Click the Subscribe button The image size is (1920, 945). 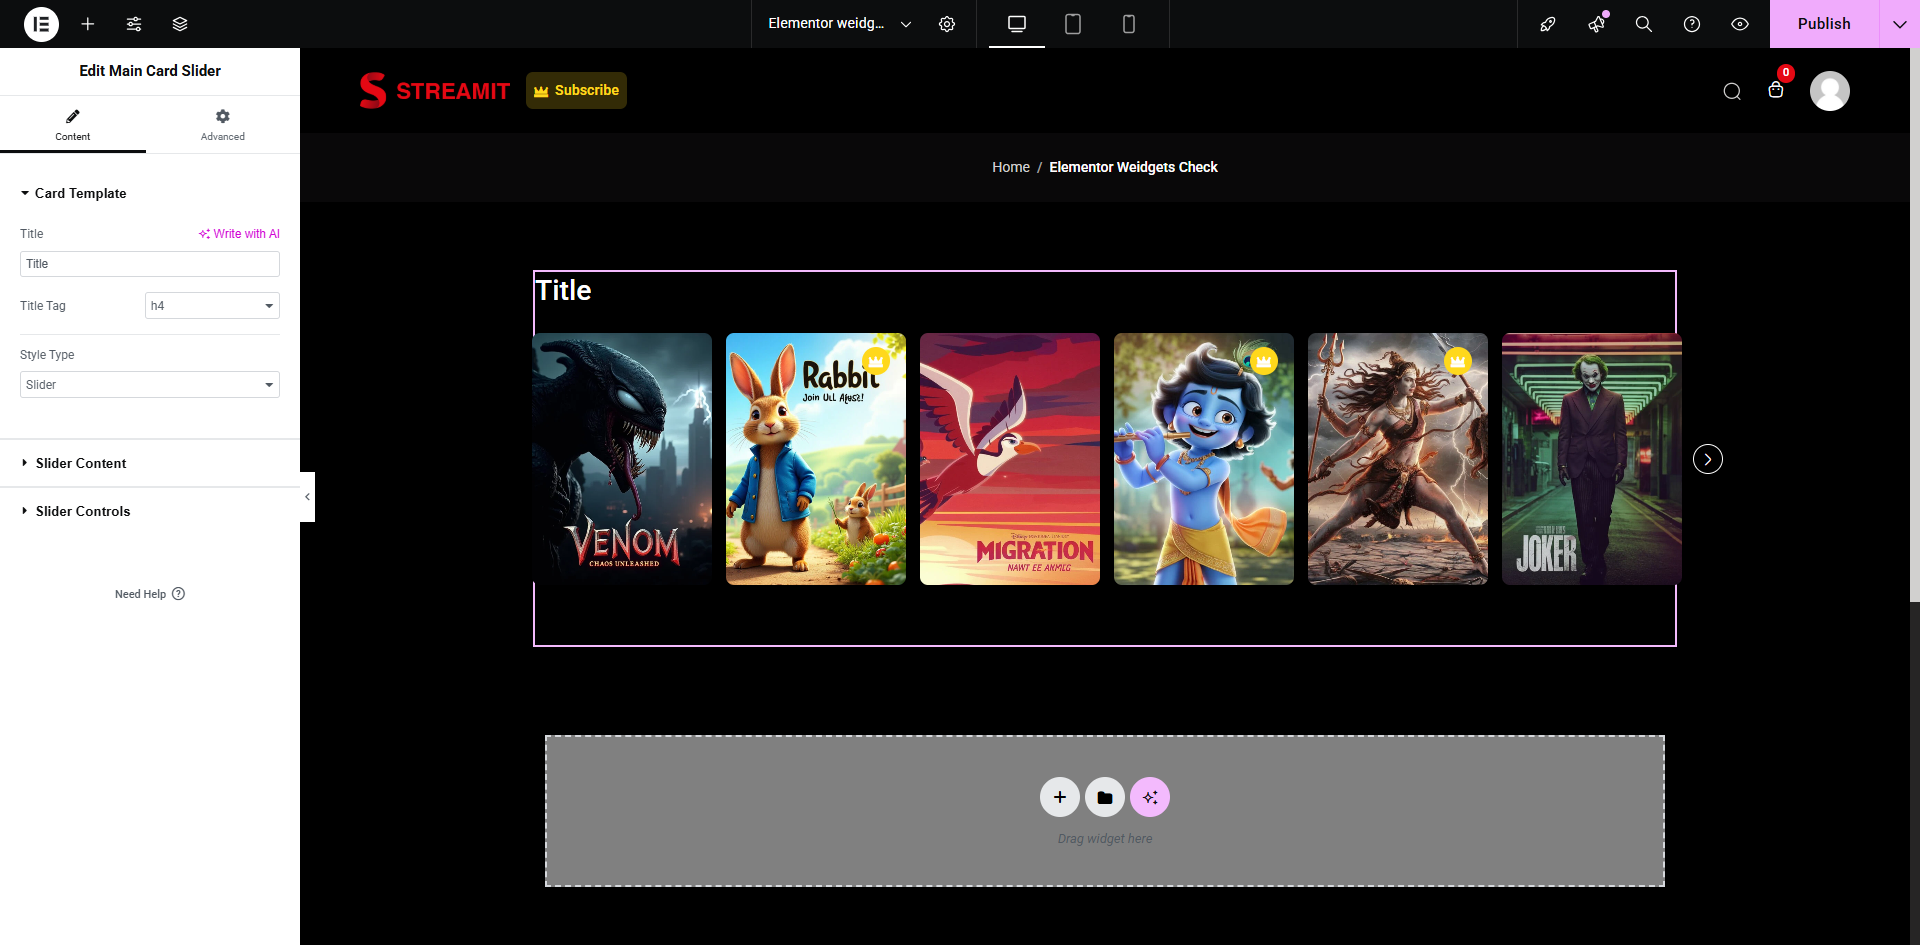(x=576, y=90)
